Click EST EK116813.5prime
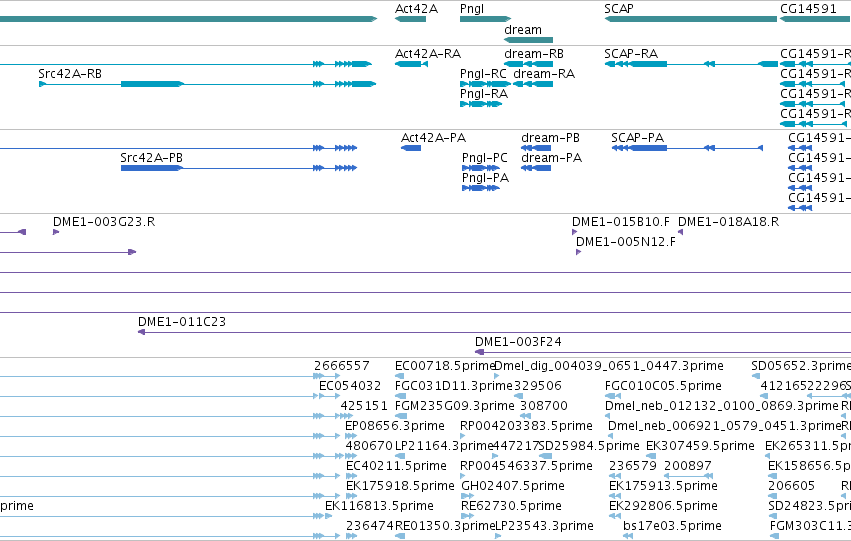 tap(379, 506)
